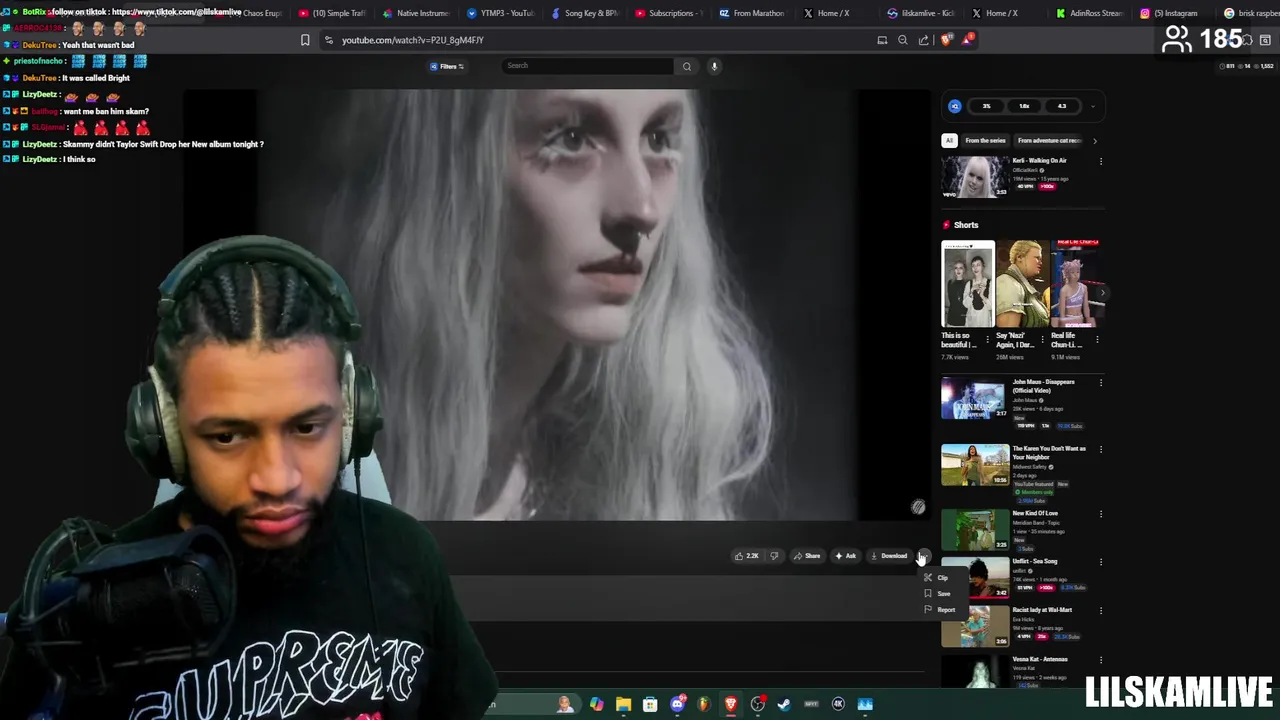1280x720 pixels.
Task: Select the All filter chip
Action: pyautogui.click(x=949, y=141)
